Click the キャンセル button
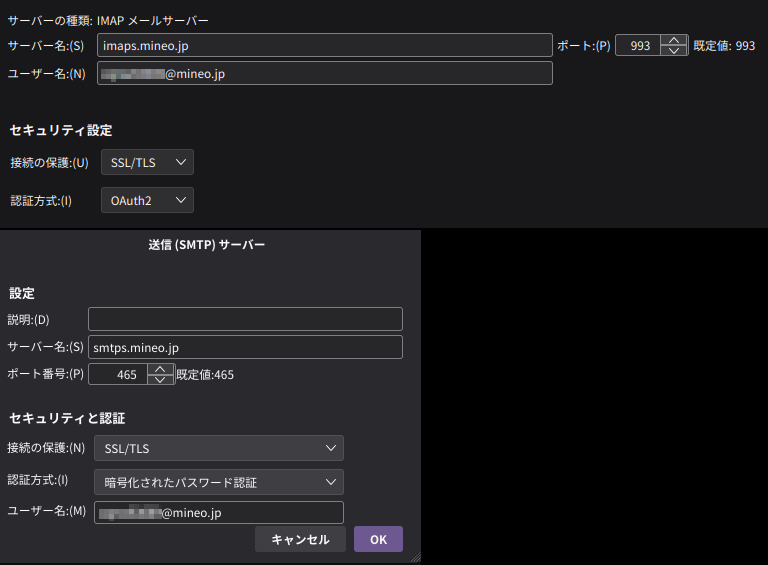The image size is (768, 565). pos(300,539)
